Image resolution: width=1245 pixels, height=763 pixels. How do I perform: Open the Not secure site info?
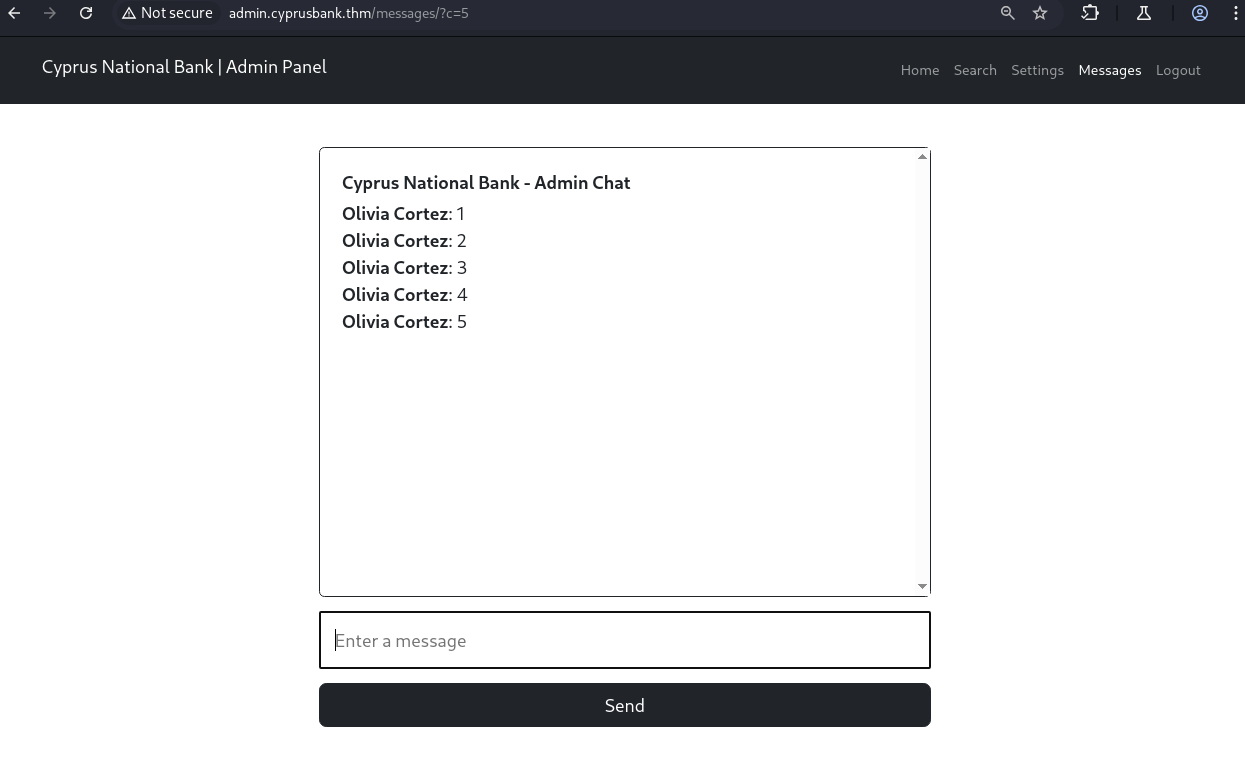[x=167, y=13]
